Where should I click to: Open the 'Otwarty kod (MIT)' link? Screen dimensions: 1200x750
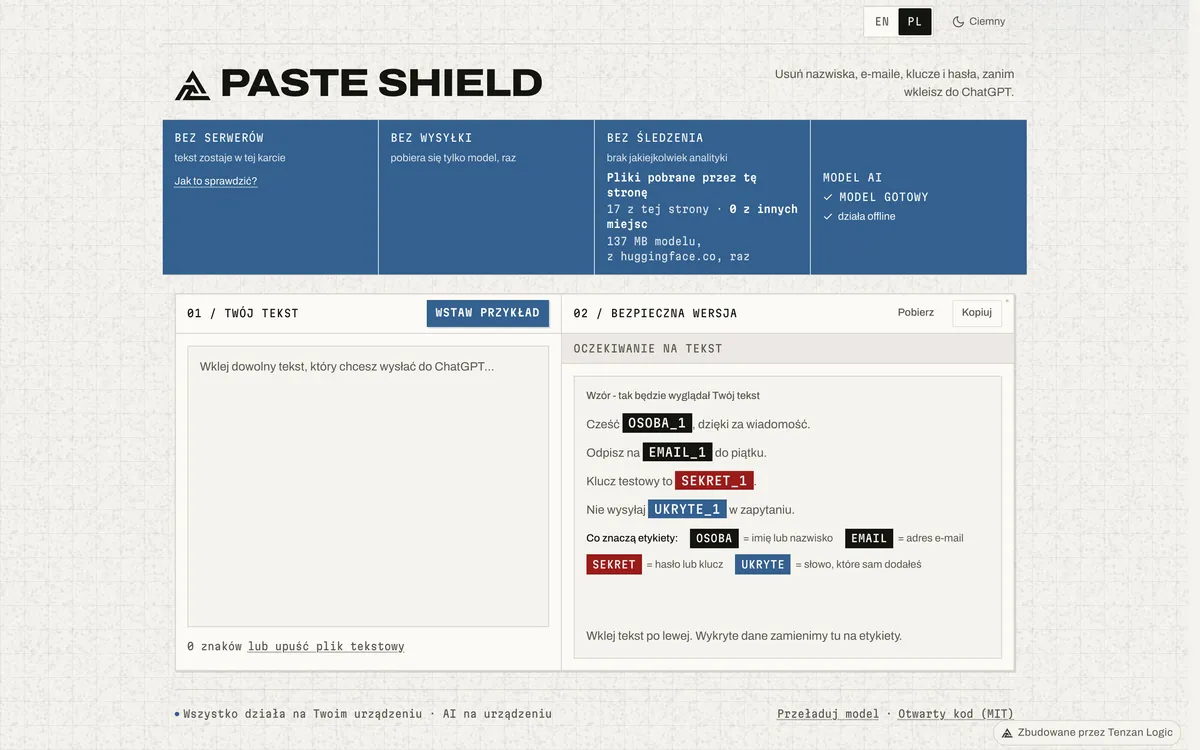point(956,714)
